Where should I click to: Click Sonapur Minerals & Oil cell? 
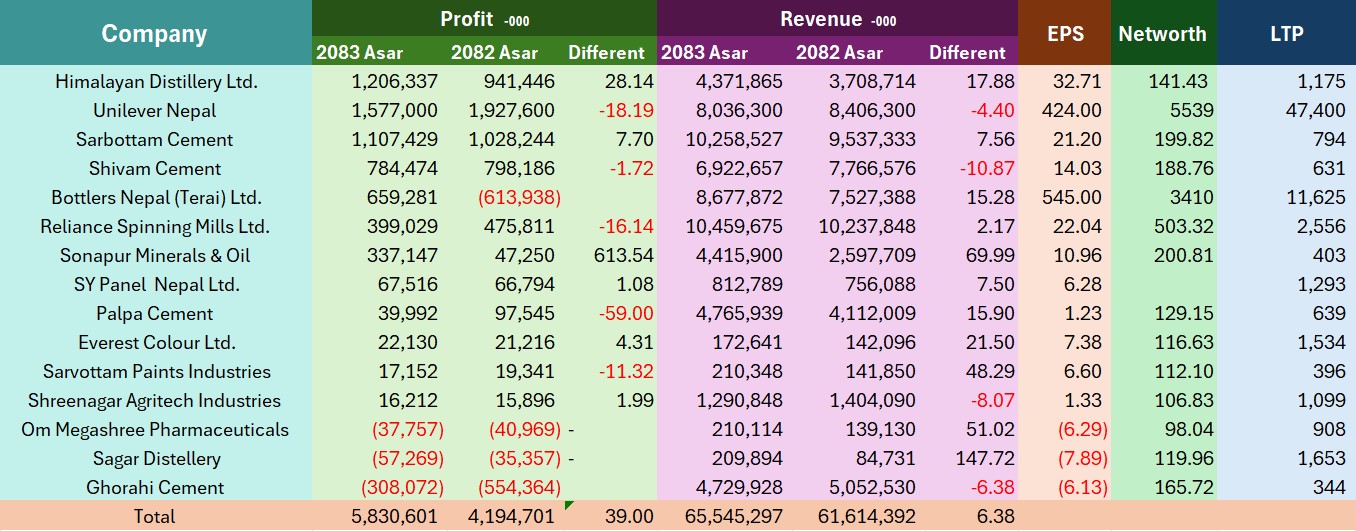click(x=155, y=255)
